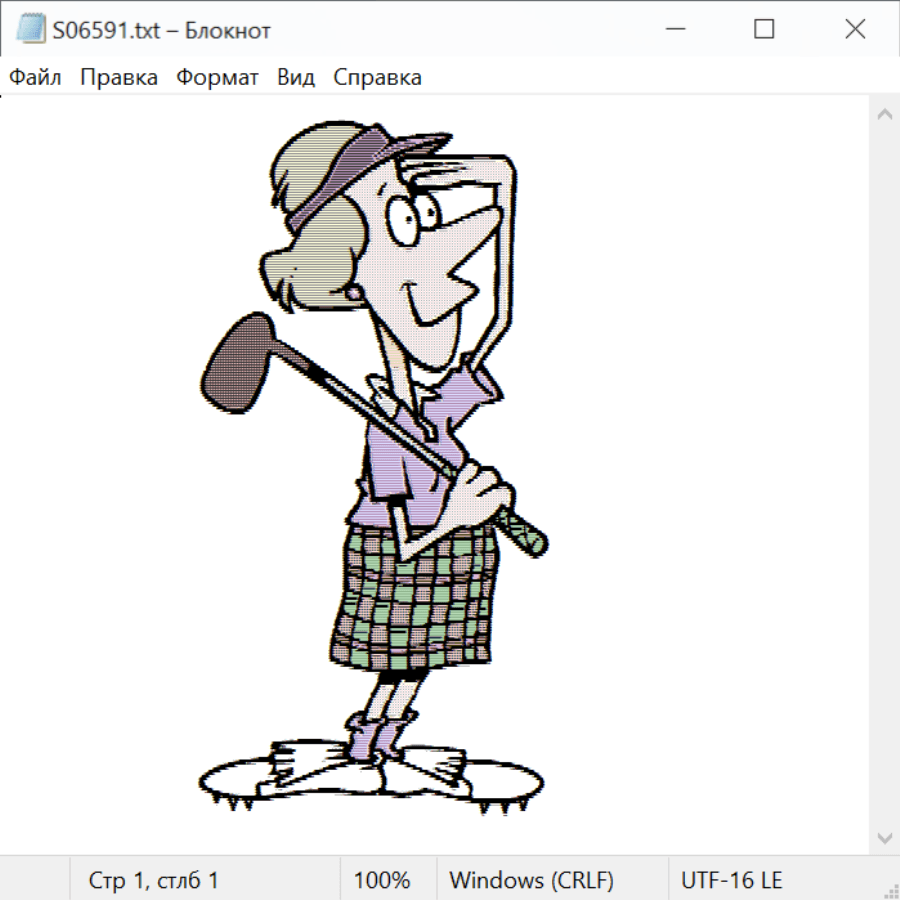
Task: Click the UTF-16 LE encoding field
Action: click(x=732, y=881)
